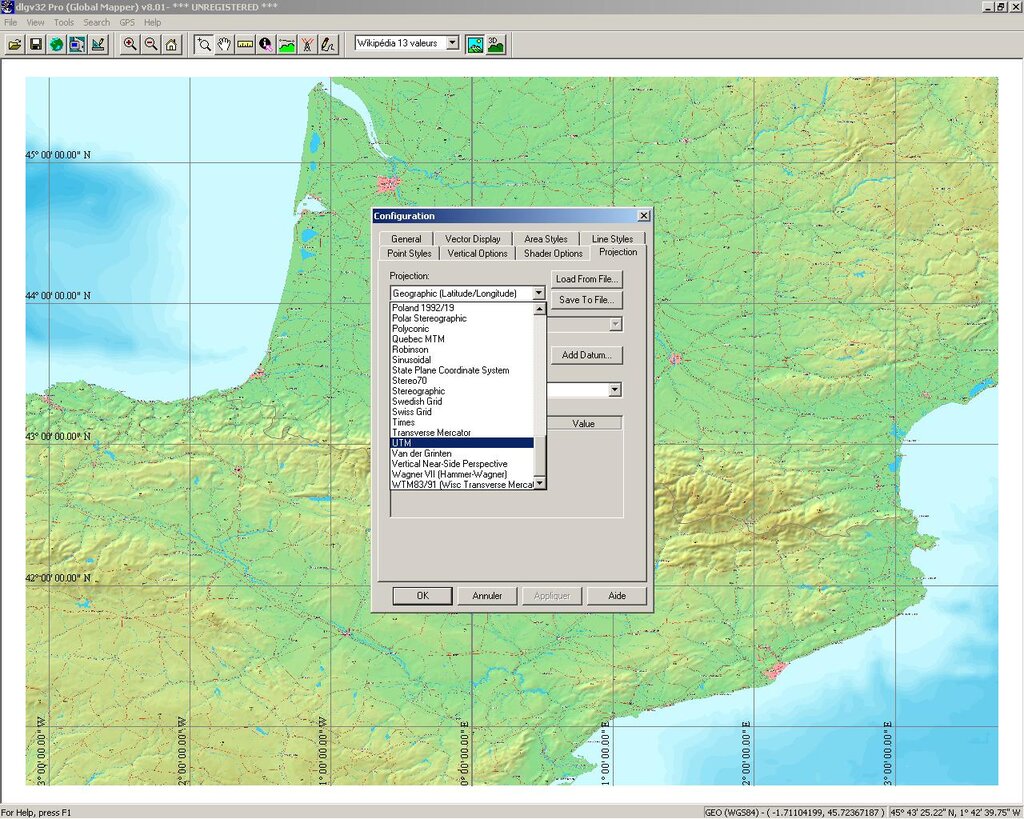Image resolution: width=1024 pixels, height=819 pixels.
Task: Select the Measure ruler tool
Action: pos(245,44)
